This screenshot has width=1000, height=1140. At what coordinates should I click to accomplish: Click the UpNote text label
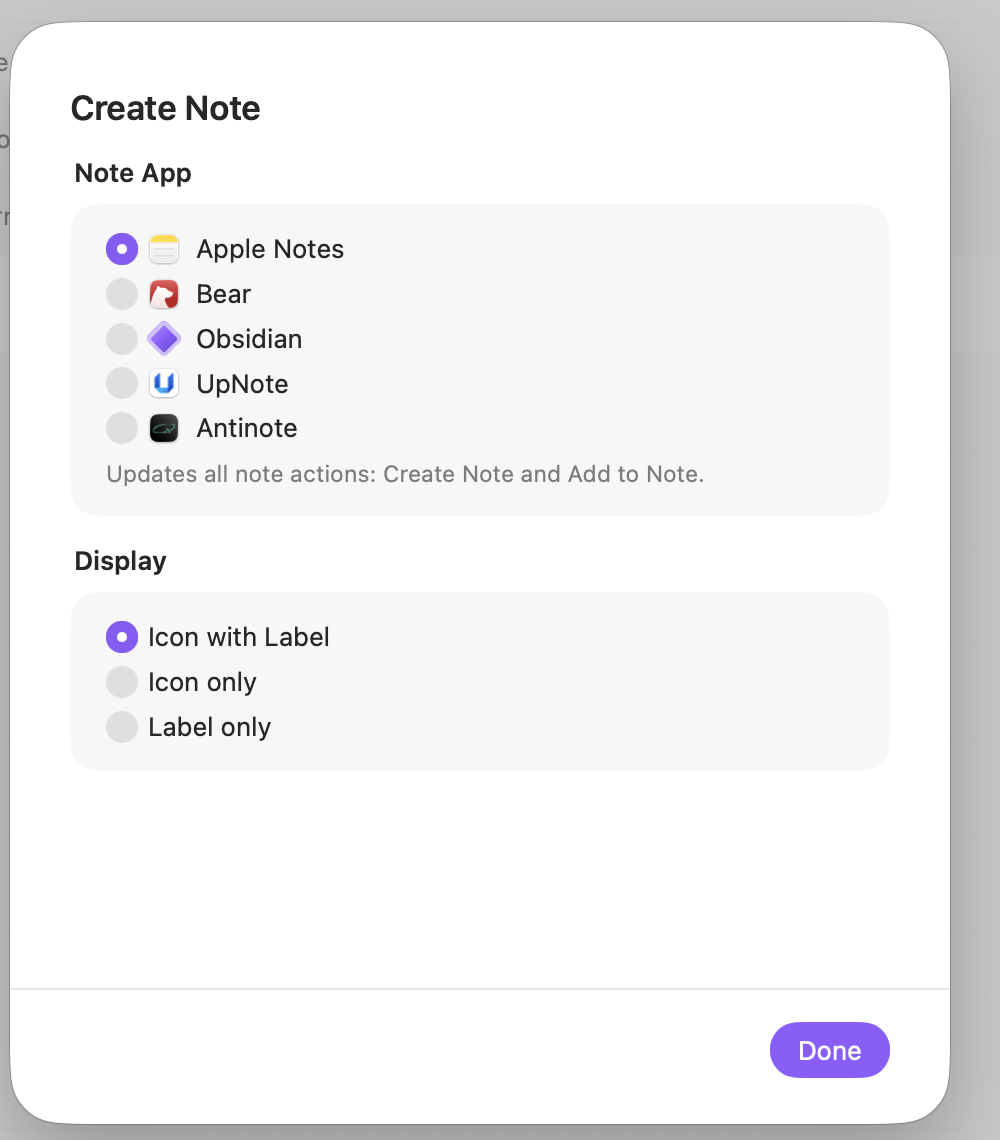click(x=242, y=384)
